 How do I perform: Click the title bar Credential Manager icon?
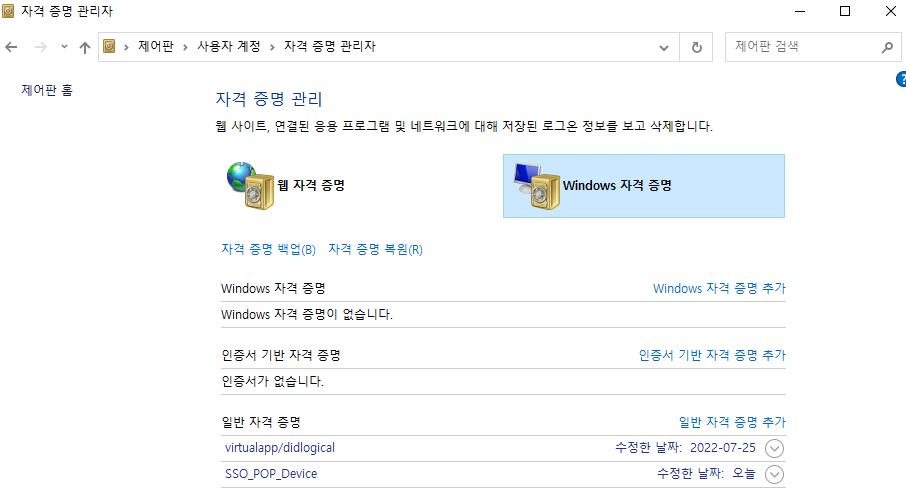point(8,11)
